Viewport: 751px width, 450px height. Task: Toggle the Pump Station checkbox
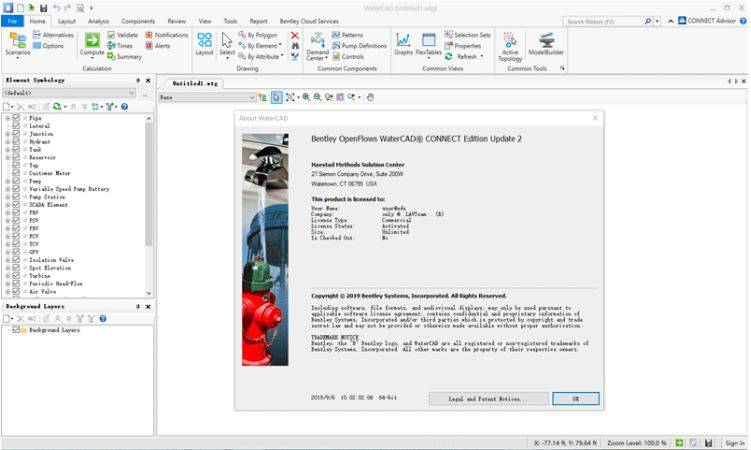(16, 197)
